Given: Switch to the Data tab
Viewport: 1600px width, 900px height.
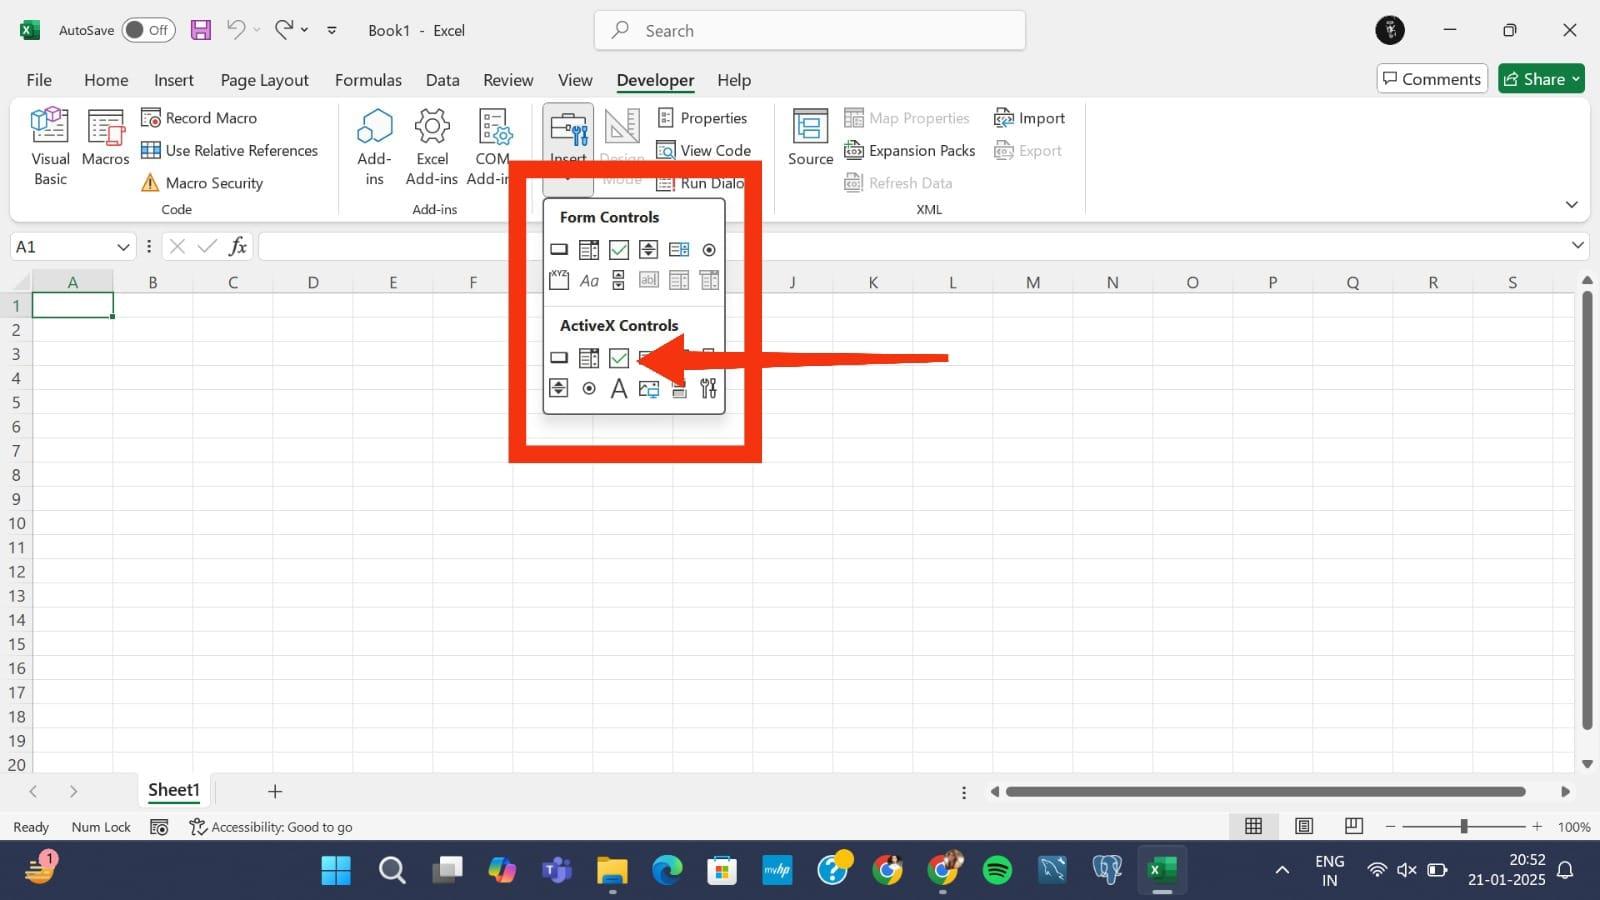Looking at the screenshot, I should [442, 80].
